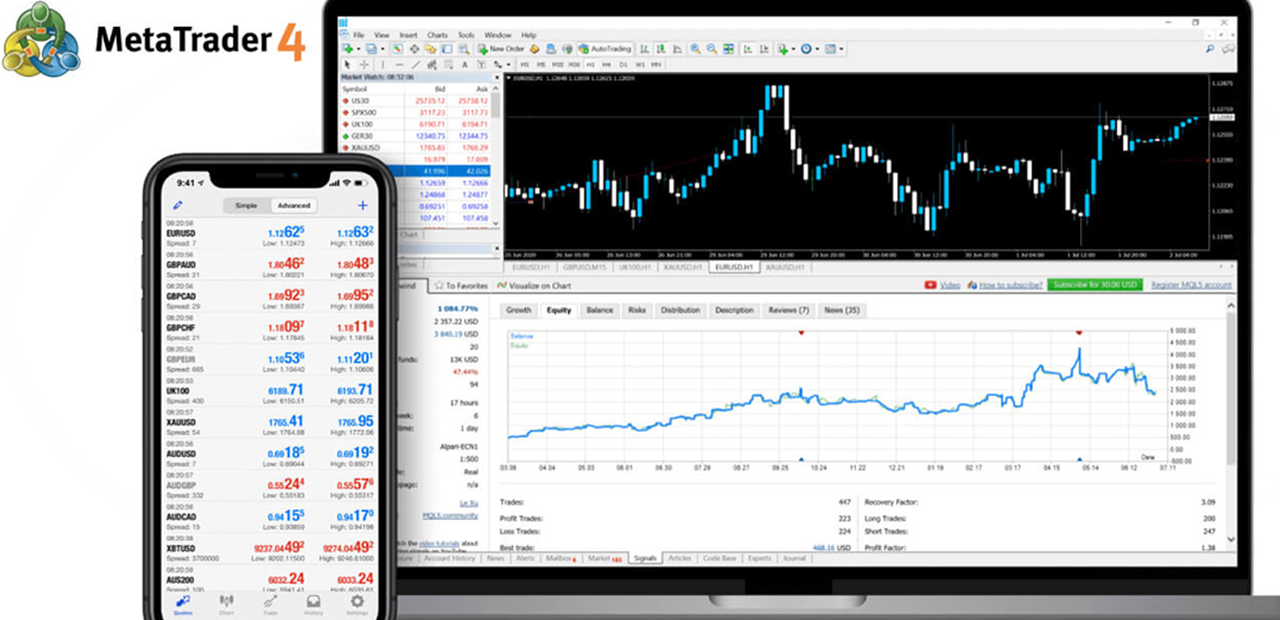Select the Trendline drawing tool
The height and width of the screenshot is (620, 1280).
pos(415,63)
